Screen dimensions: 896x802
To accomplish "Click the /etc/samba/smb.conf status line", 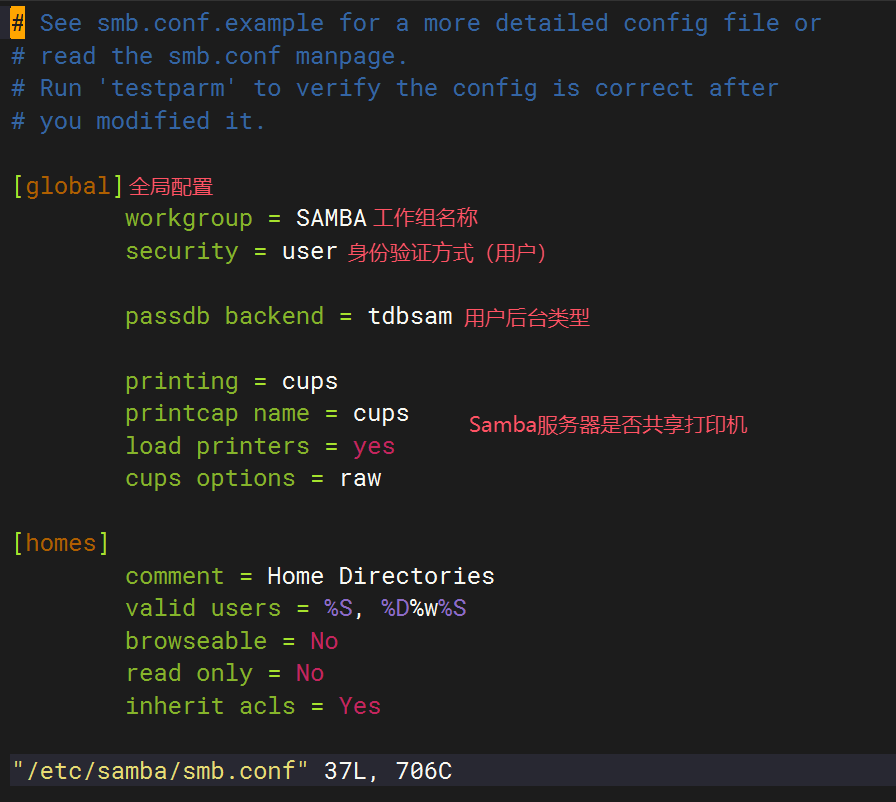I will click(x=232, y=771).
